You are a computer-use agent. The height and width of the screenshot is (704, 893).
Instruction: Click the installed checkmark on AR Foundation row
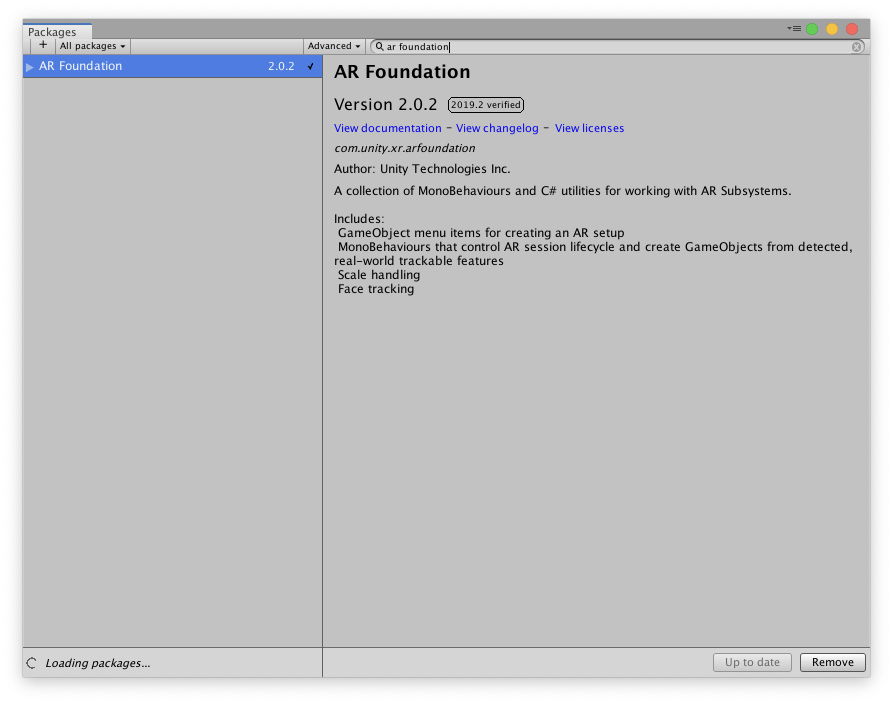click(x=310, y=66)
